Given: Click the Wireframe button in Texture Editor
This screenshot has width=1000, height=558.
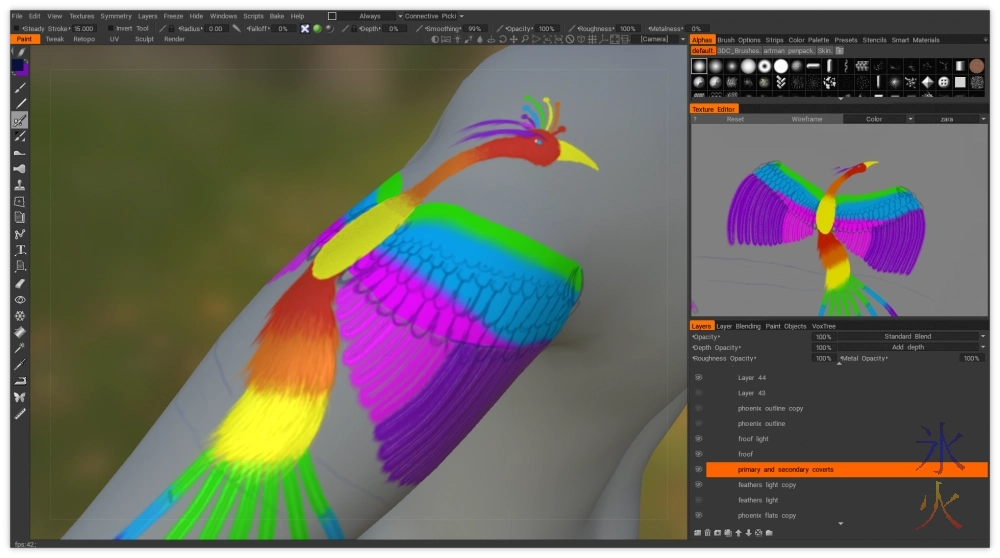Looking at the screenshot, I should tap(806, 119).
